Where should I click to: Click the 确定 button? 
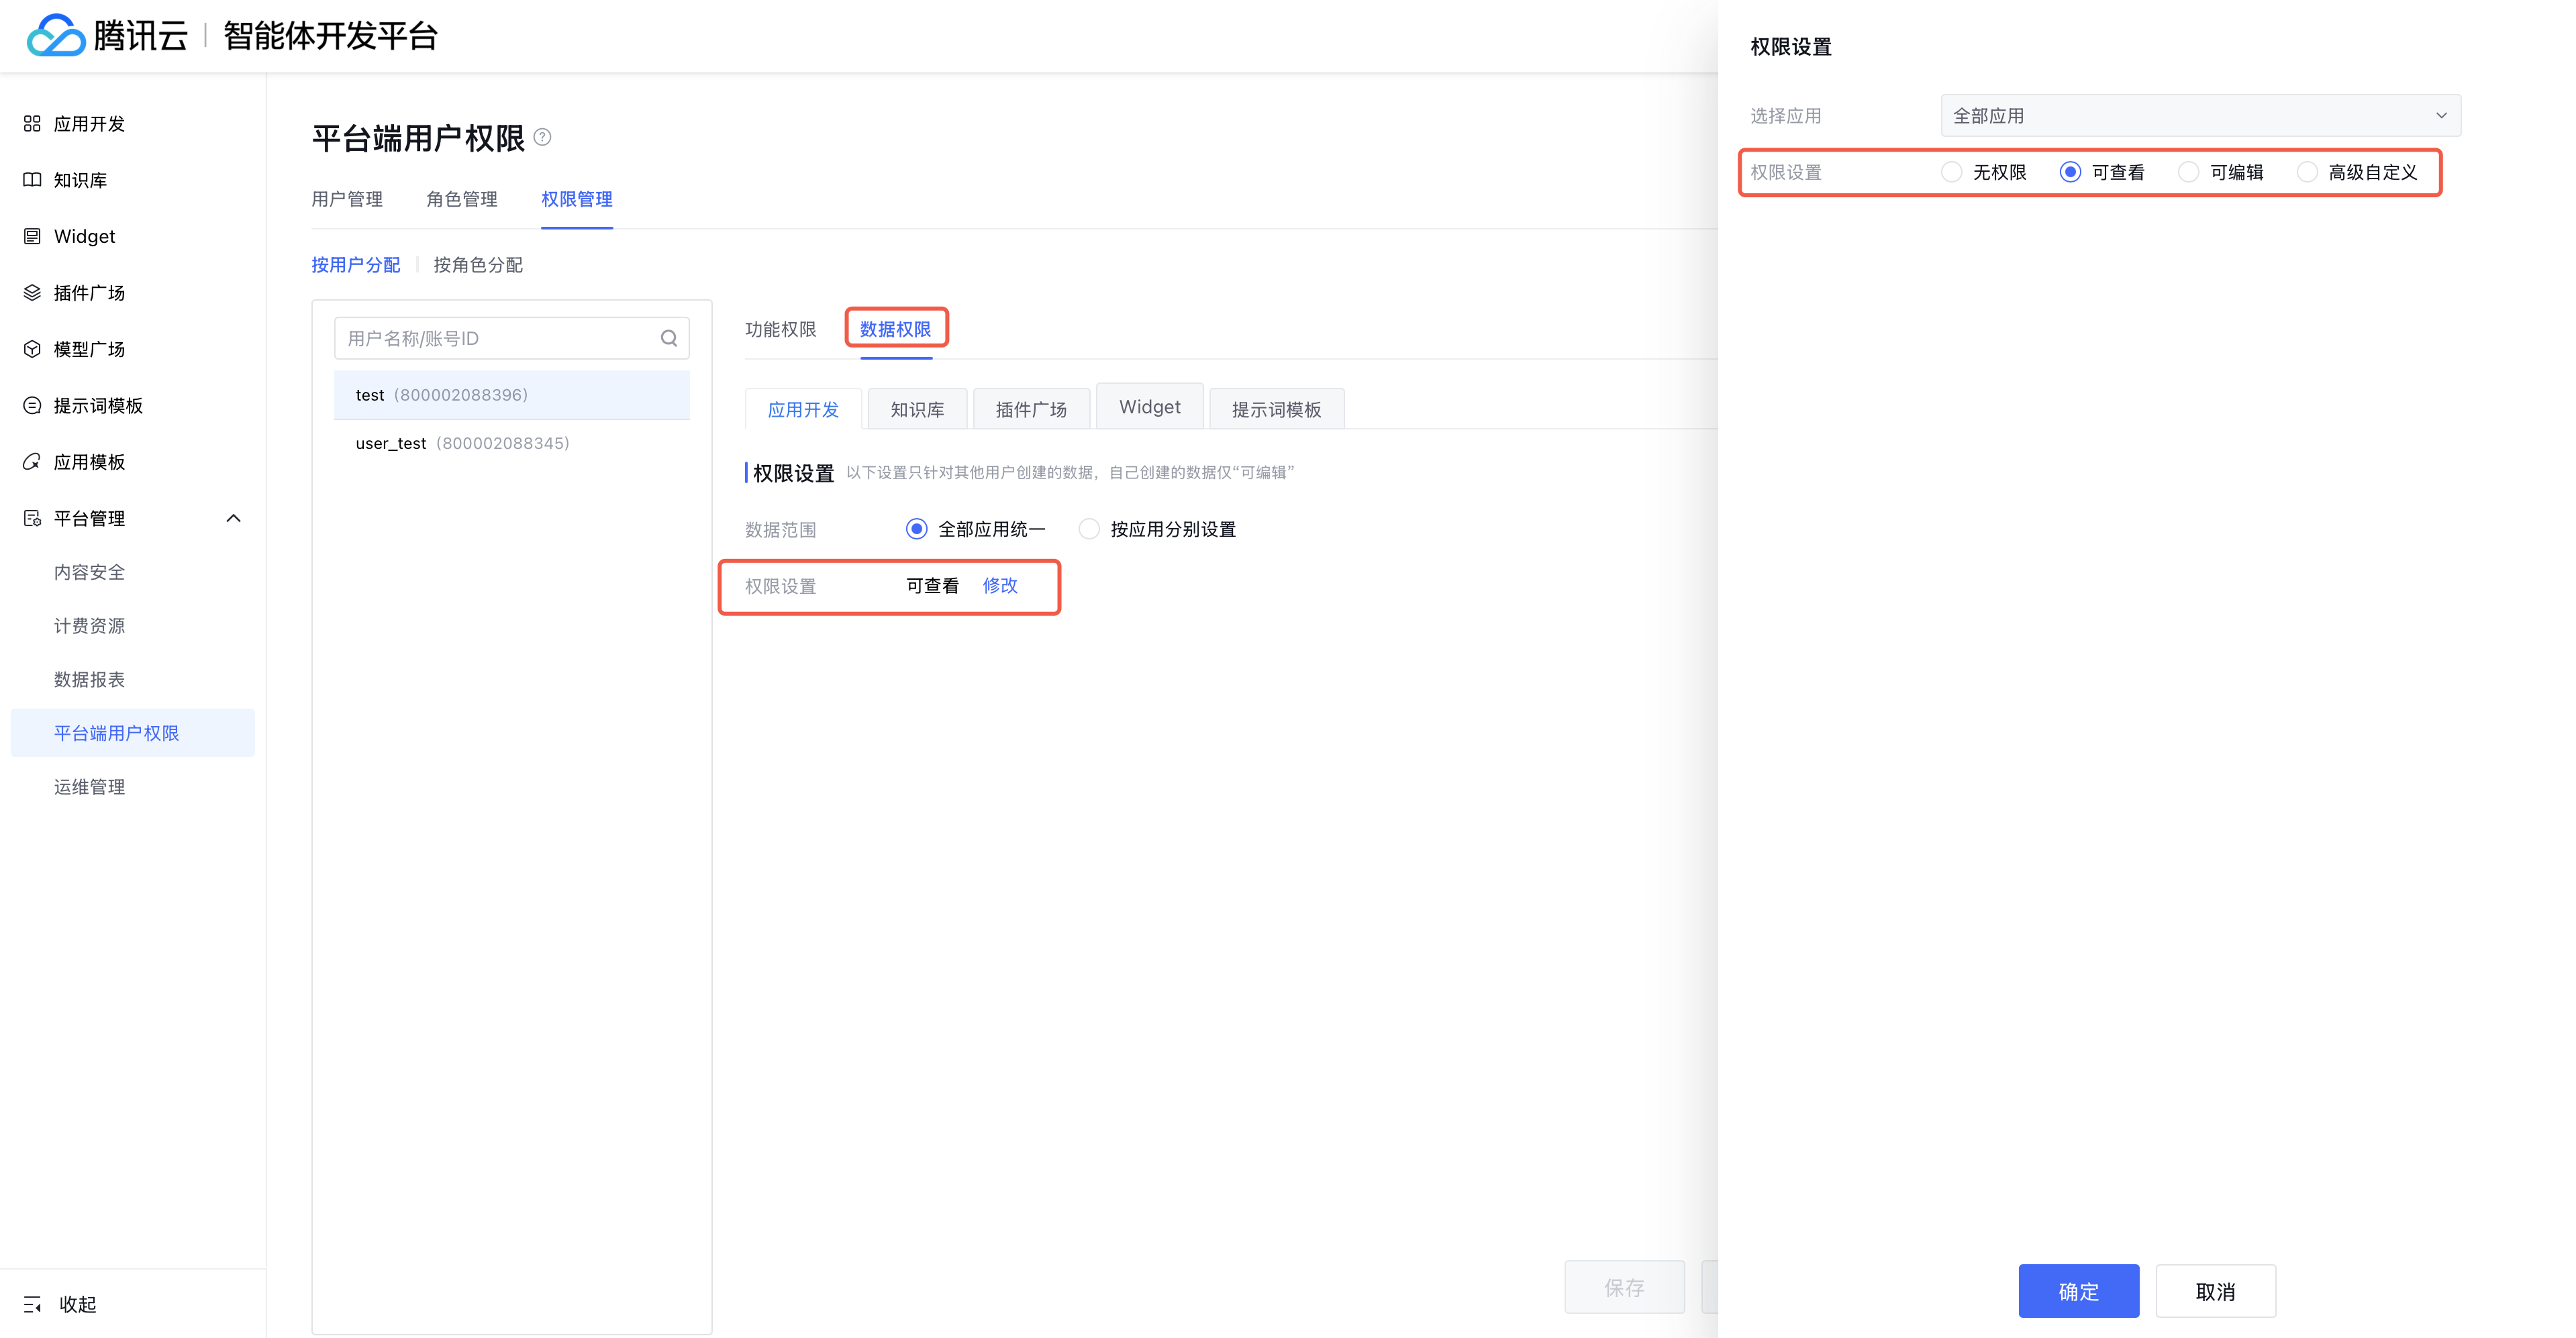click(x=2078, y=1291)
